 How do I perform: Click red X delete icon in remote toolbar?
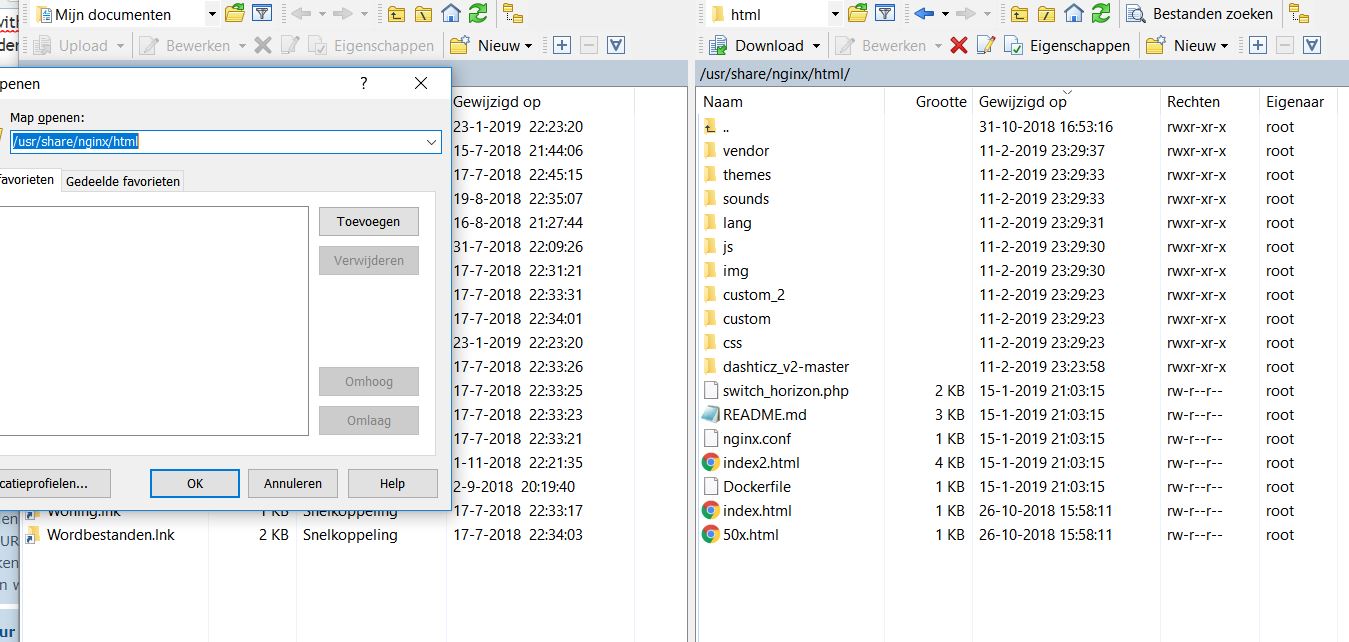click(x=959, y=45)
